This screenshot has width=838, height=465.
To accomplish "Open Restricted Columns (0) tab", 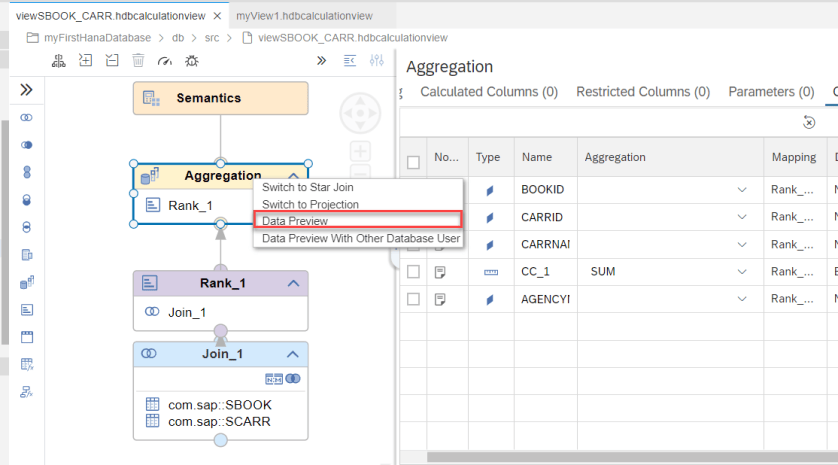I will click(643, 92).
